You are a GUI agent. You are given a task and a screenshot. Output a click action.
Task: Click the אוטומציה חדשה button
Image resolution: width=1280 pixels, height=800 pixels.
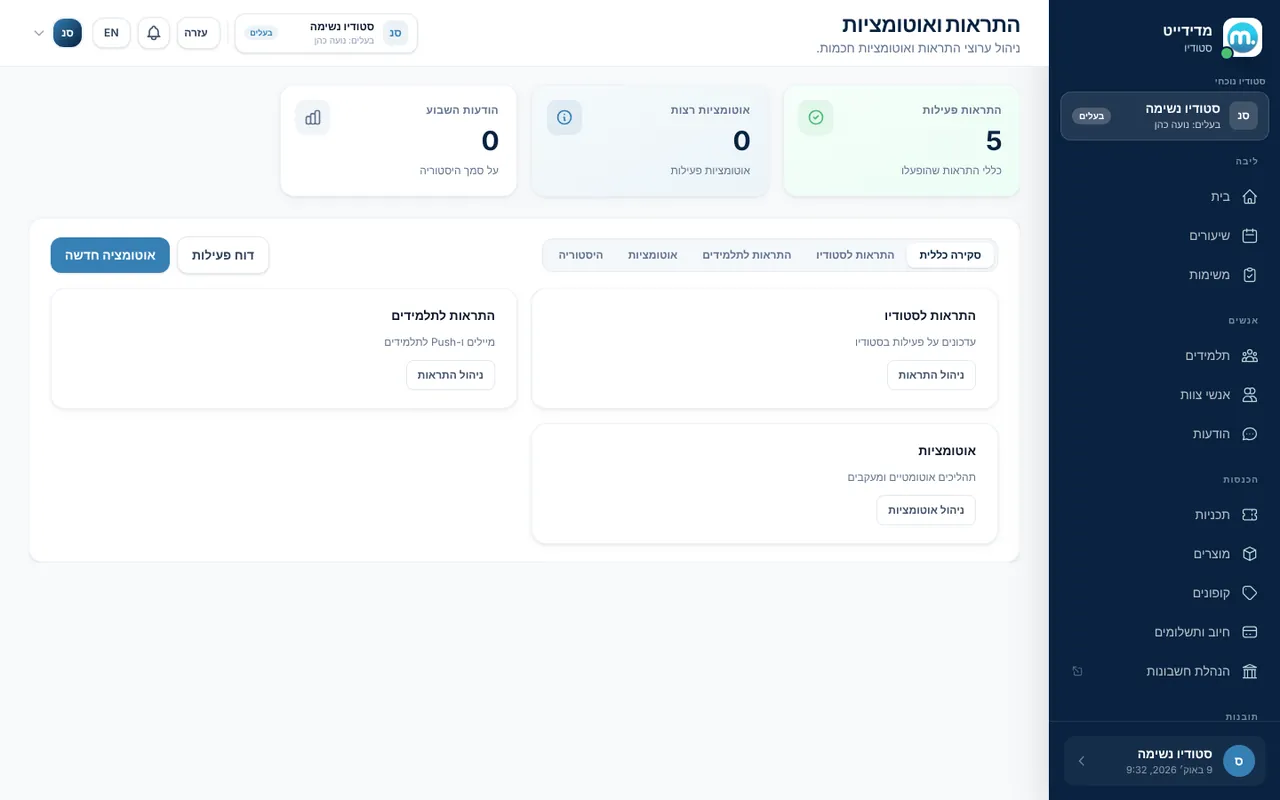tap(110, 255)
